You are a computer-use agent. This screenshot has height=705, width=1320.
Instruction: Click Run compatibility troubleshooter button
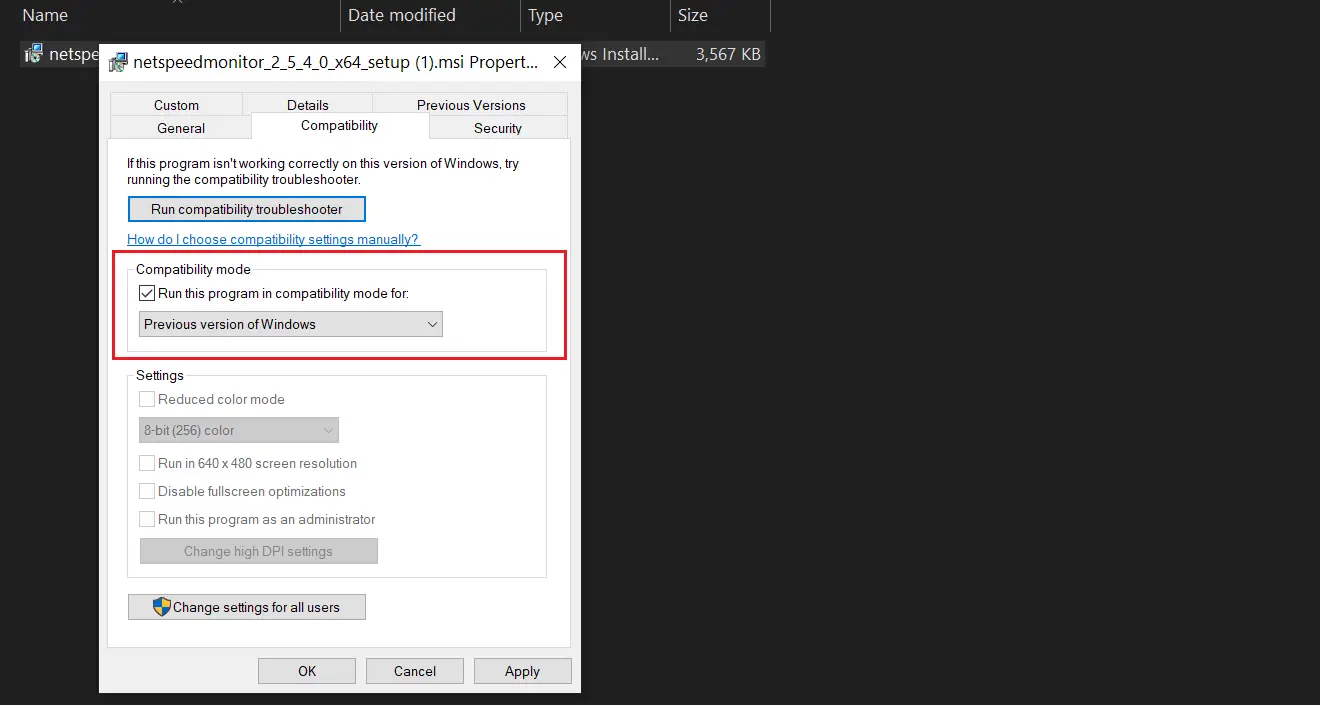click(247, 209)
